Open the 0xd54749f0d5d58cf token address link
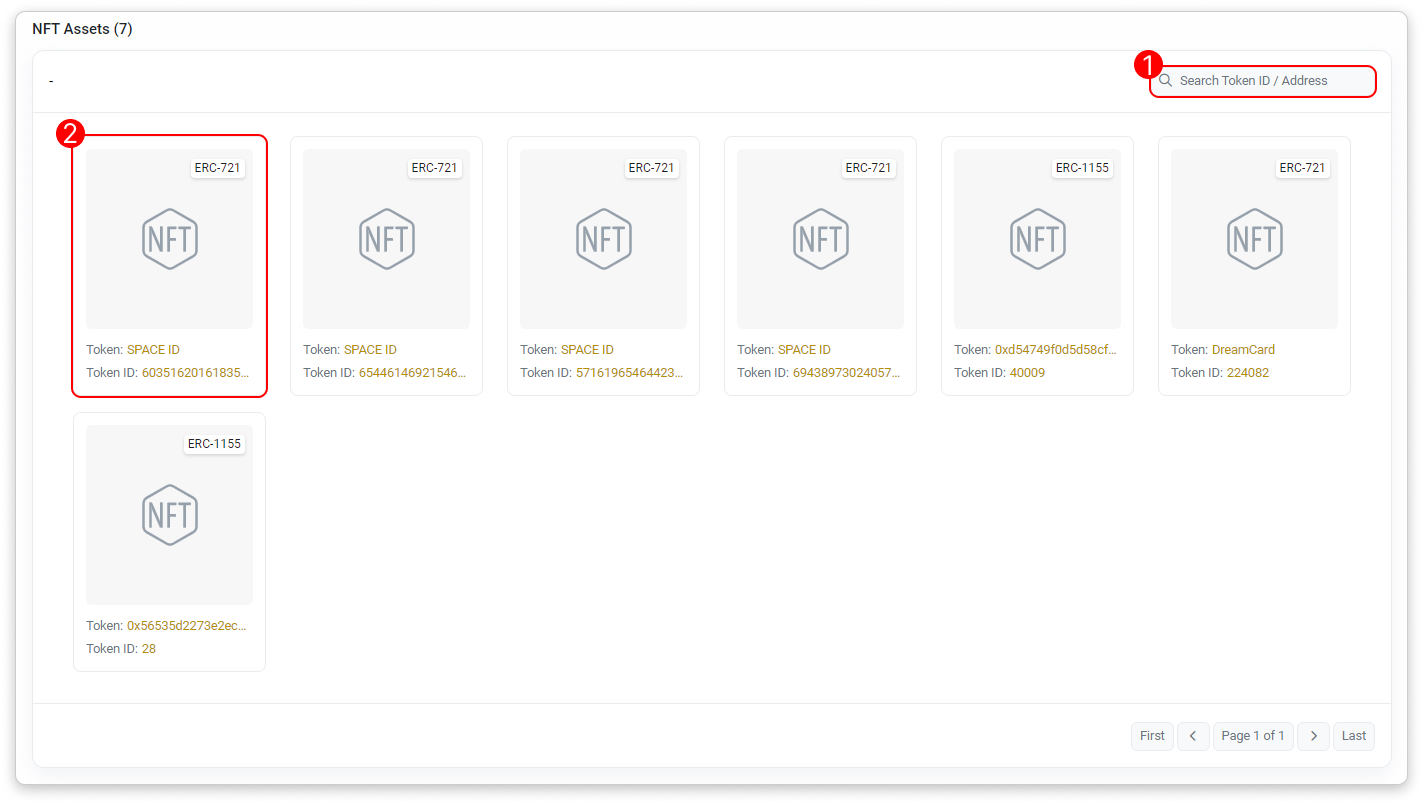This screenshot has height=804, width=1423. (x=1056, y=350)
